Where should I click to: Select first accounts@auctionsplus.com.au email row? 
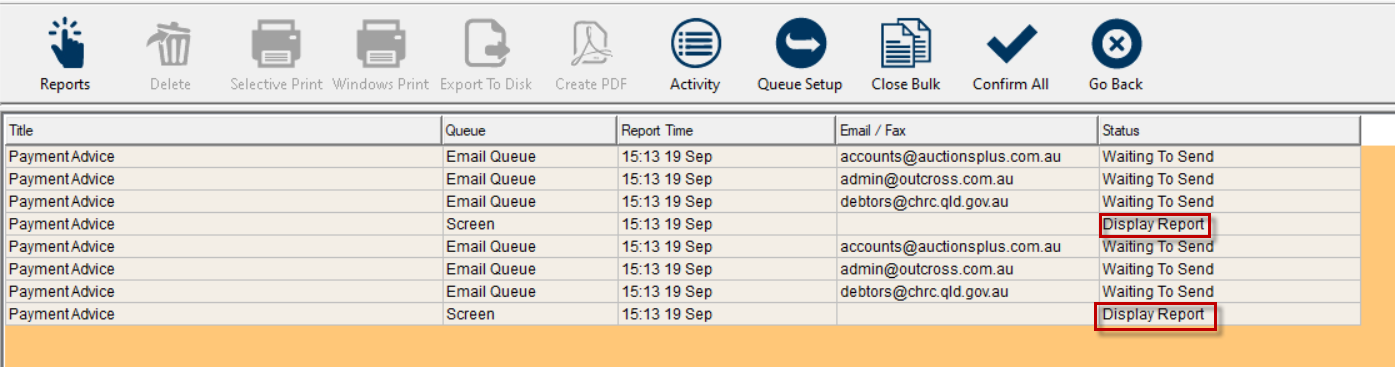pos(682,157)
